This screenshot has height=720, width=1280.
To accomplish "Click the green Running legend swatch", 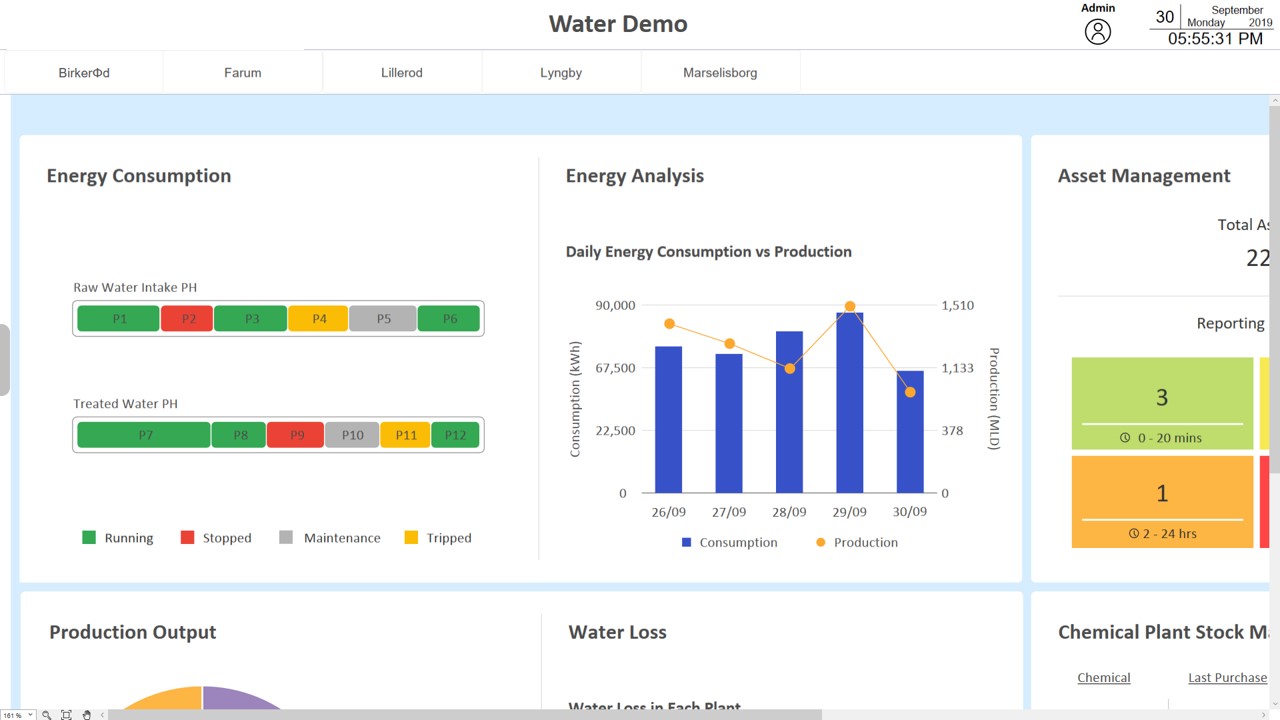I will tap(89, 538).
